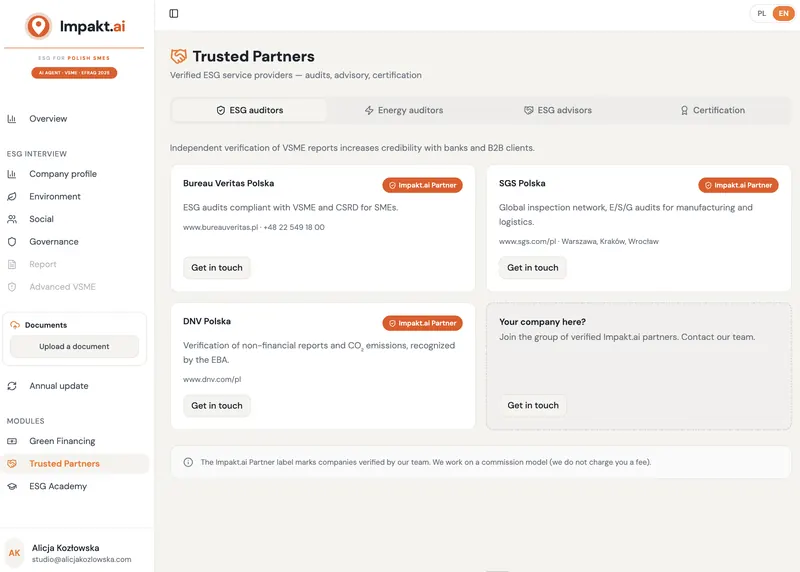Click the lightning icon on Energy auditors tab
The width and height of the screenshot is (800, 572).
(369, 110)
